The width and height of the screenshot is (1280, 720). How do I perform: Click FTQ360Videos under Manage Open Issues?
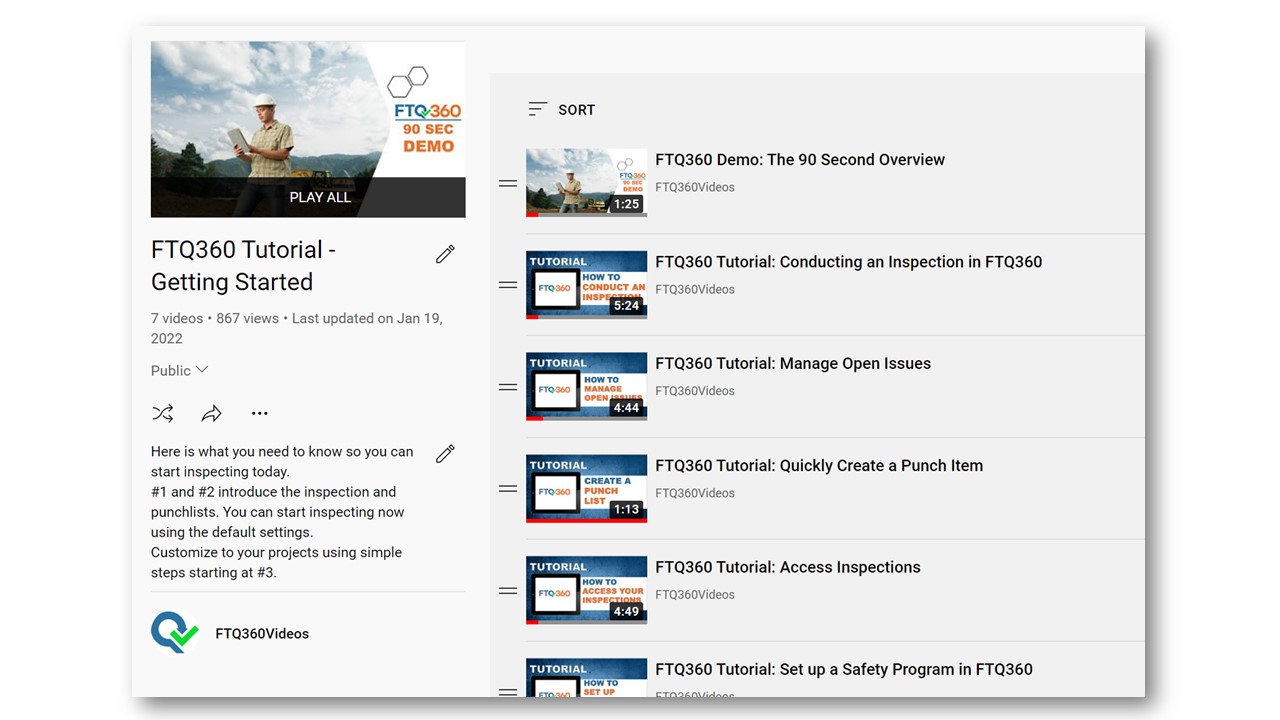pyautogui.click(x=695, y=391)
